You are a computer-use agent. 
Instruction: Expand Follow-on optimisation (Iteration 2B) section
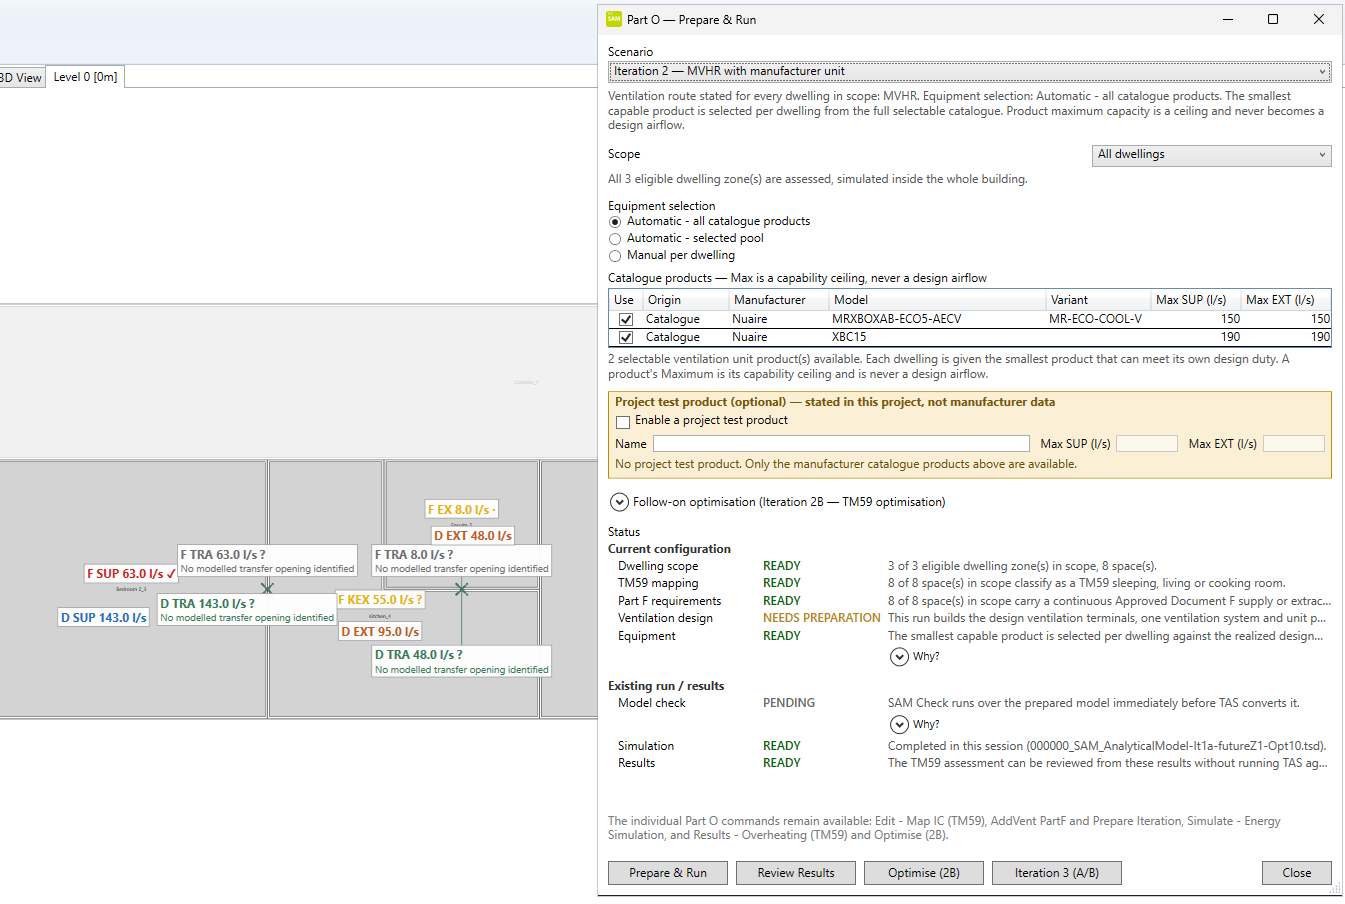click(x=619, y=502)
